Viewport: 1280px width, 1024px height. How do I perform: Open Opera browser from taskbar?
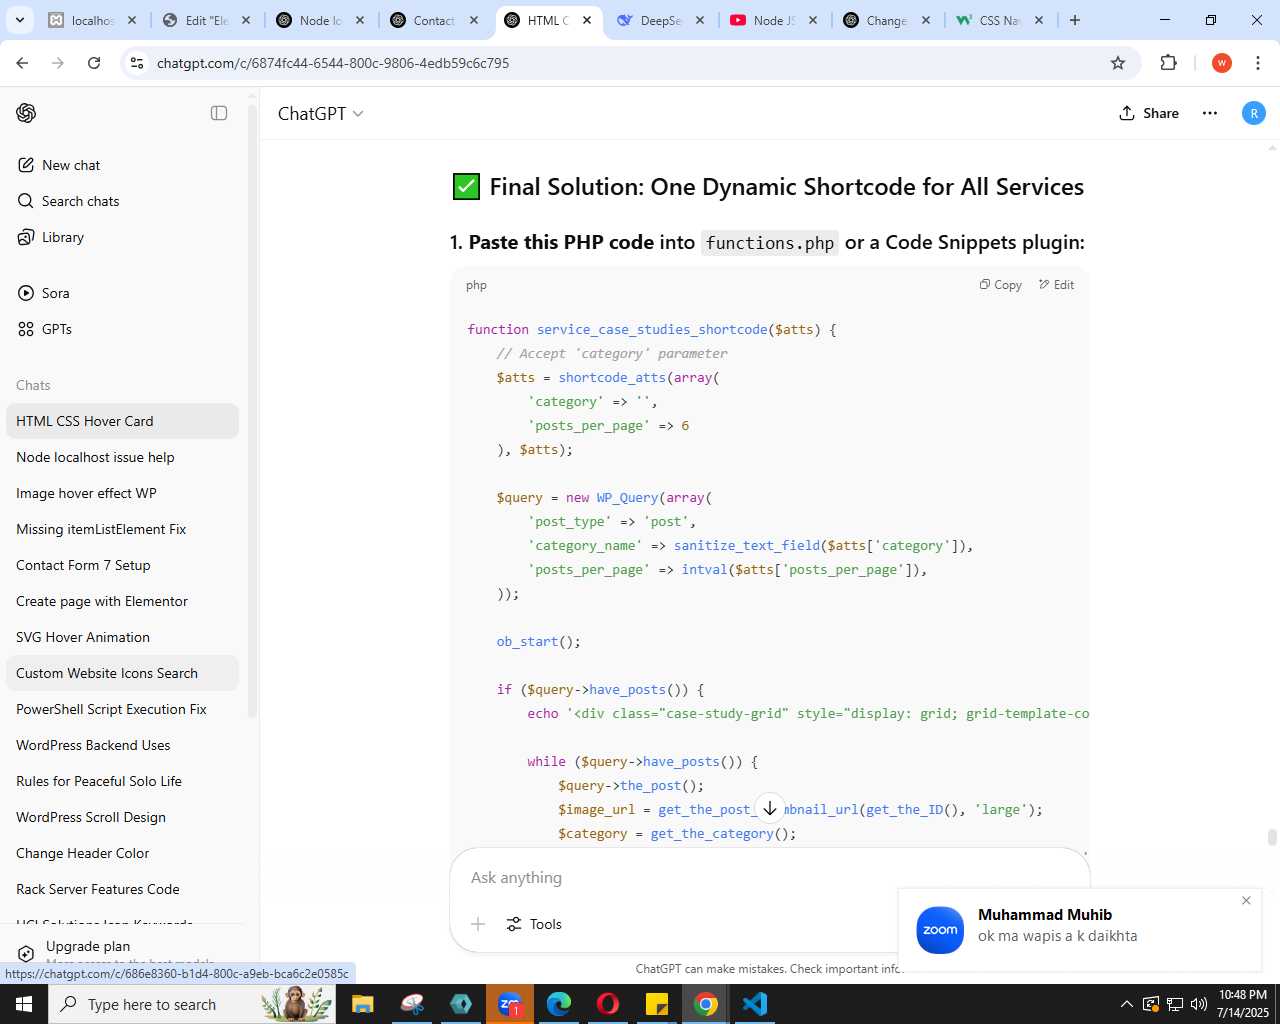click(607, 1004)
